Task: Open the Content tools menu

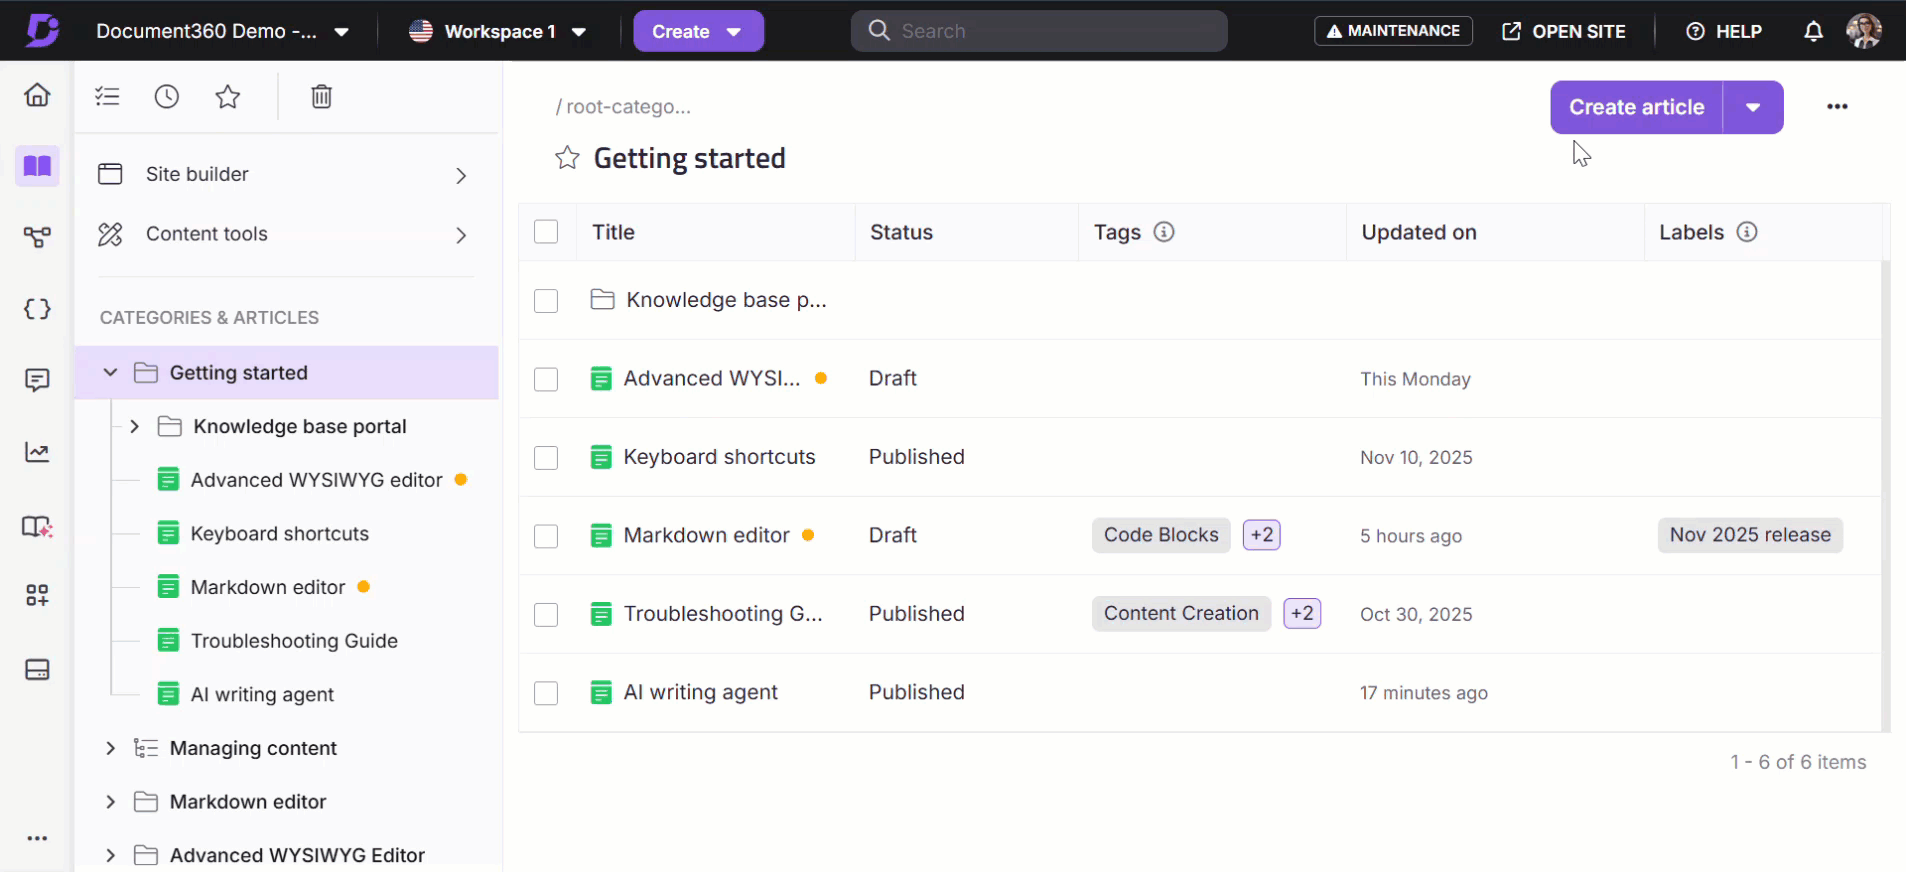Action: [x=284, y=235]
